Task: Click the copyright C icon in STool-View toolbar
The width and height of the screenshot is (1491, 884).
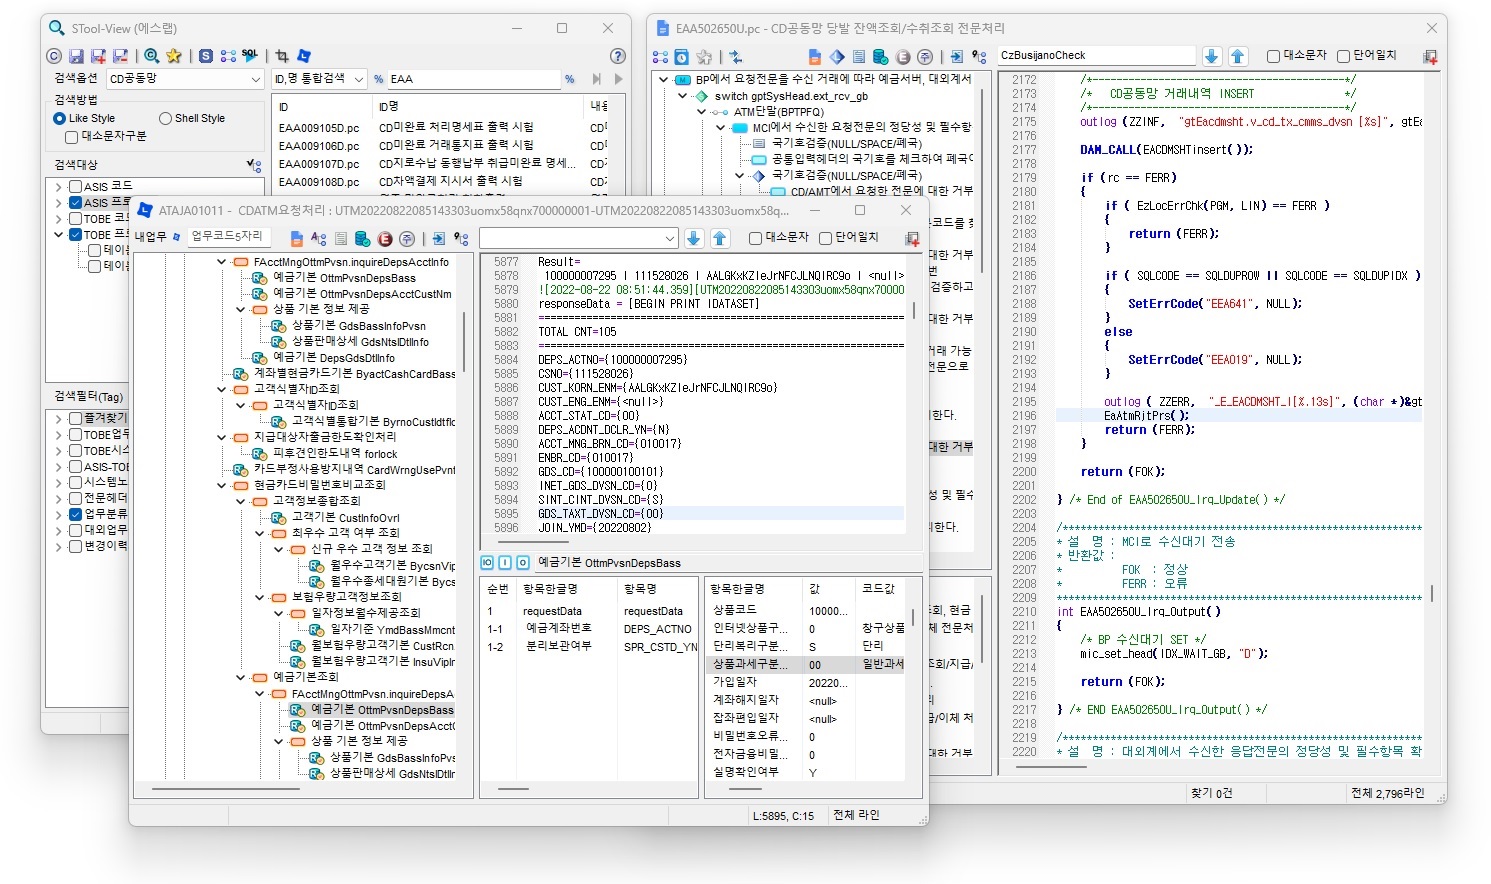Action: coord(54,56)
